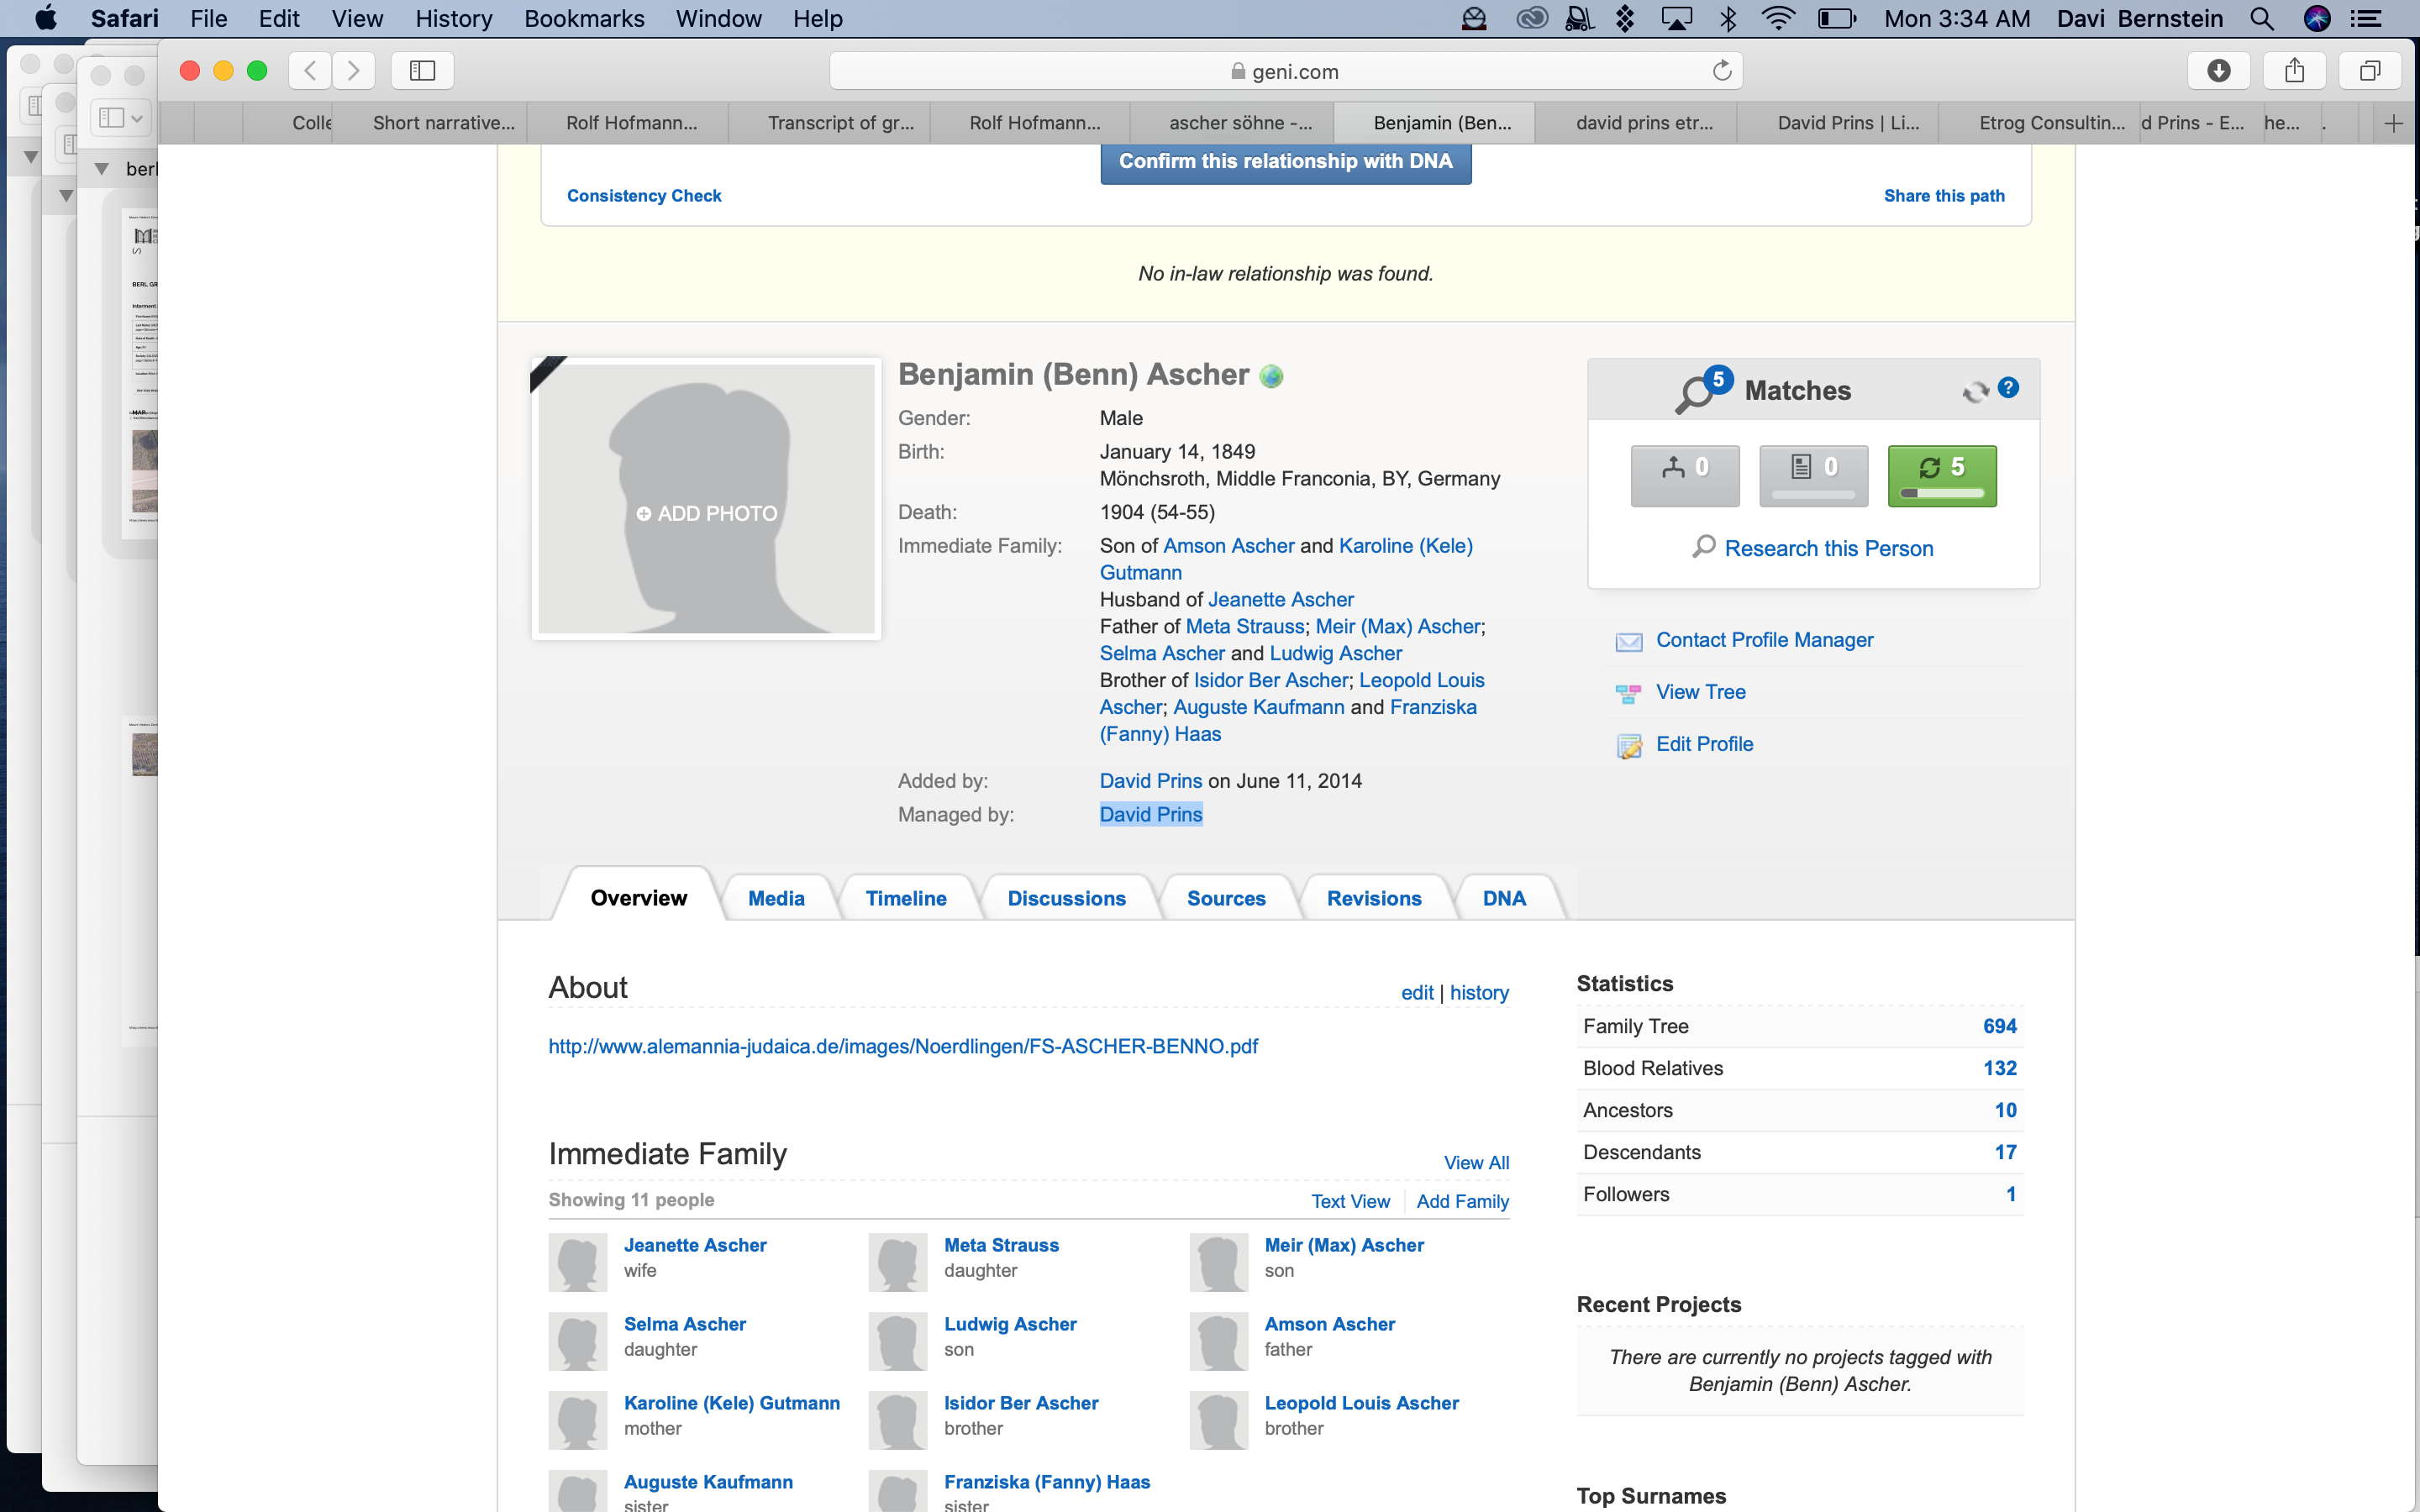2420x1512 pixels.
Task: Click the refresh matches icon
Action: [1975, 391]
